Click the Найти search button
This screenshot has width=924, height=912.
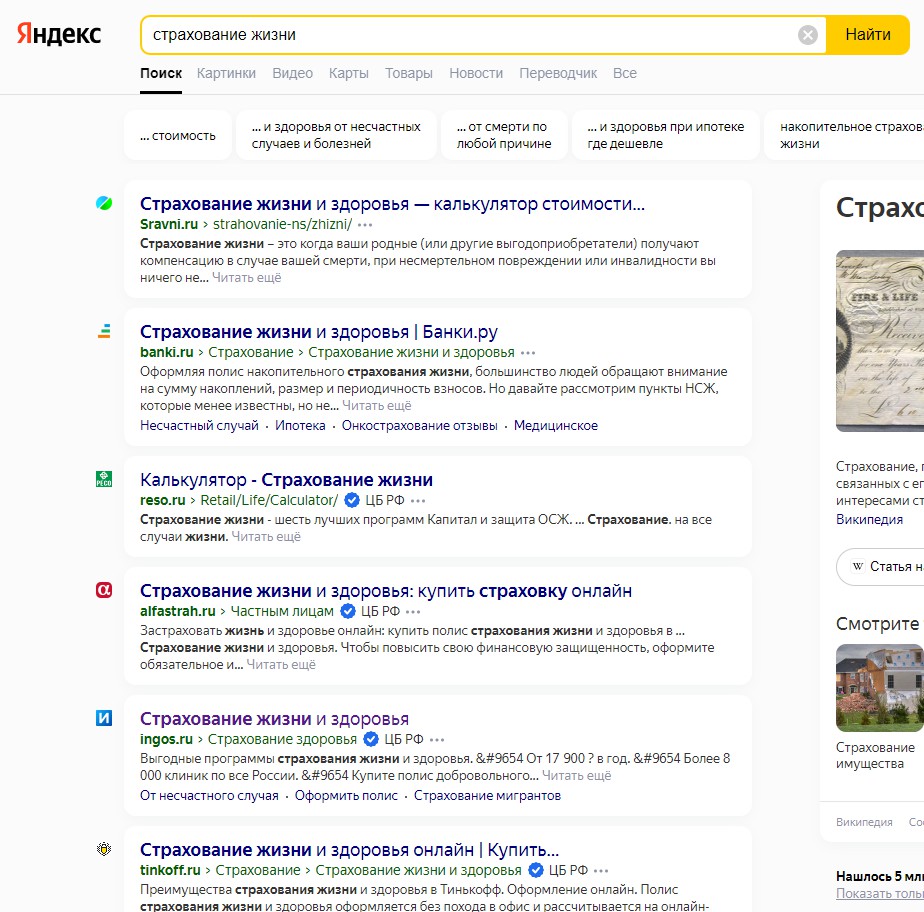point(867,35)
